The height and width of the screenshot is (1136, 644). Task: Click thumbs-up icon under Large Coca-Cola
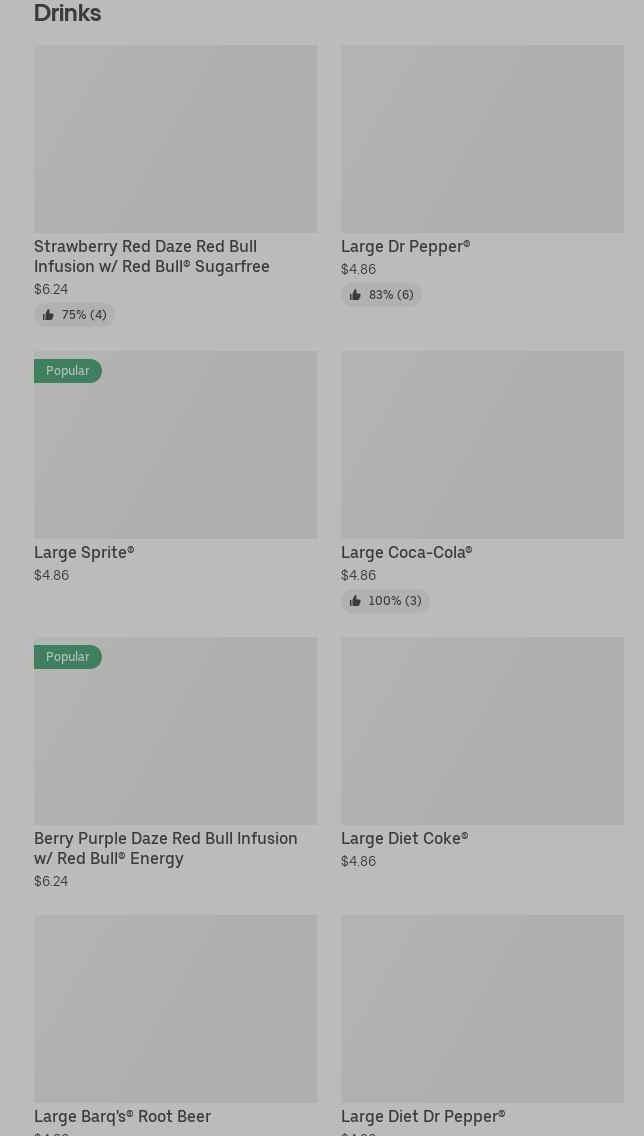(355, 601)
